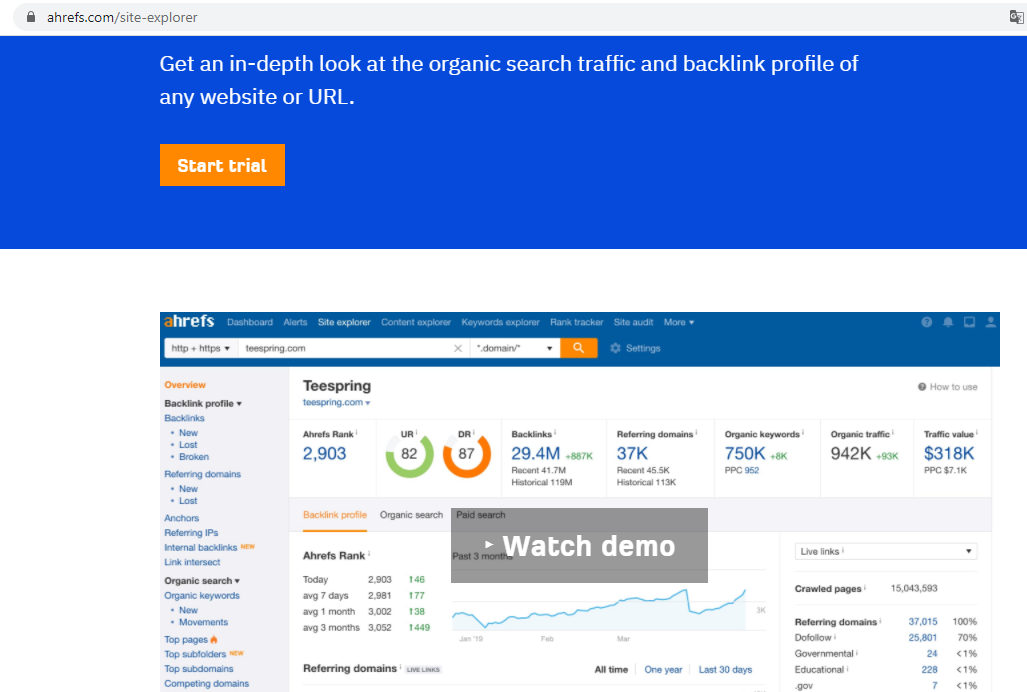Select Site explorer in top menu

click(344, 322)
